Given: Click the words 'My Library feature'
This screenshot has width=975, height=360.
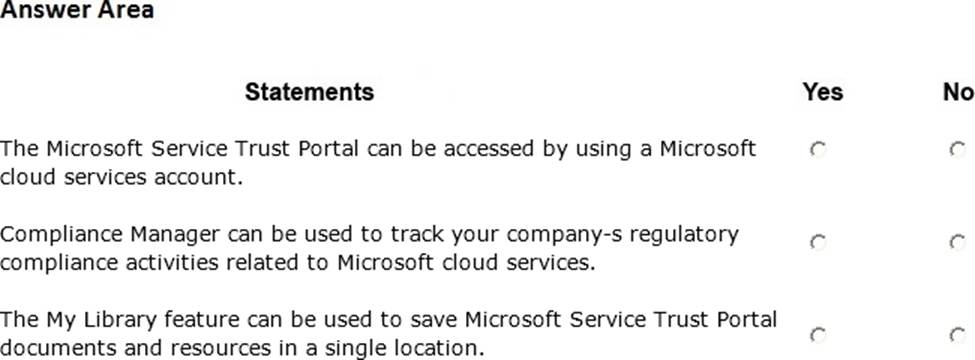Looking at the screenshot, I should pyautogui.click(x=142, y=320).
